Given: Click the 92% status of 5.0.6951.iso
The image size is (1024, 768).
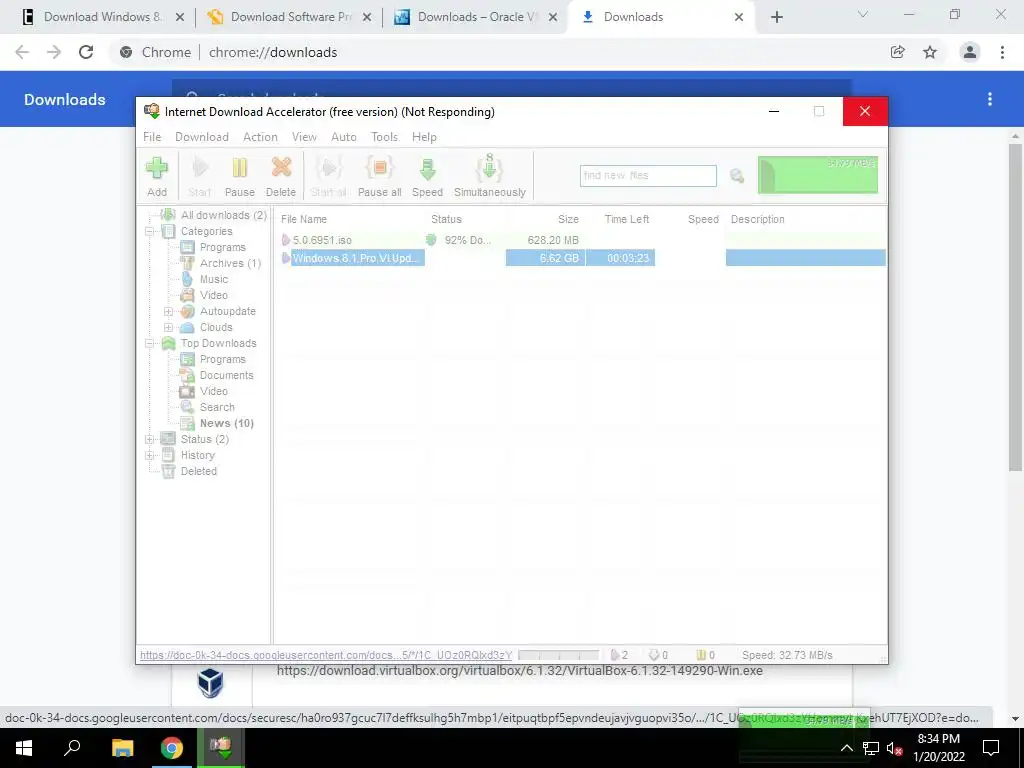Looking at the screenshot, I should 467,240.
